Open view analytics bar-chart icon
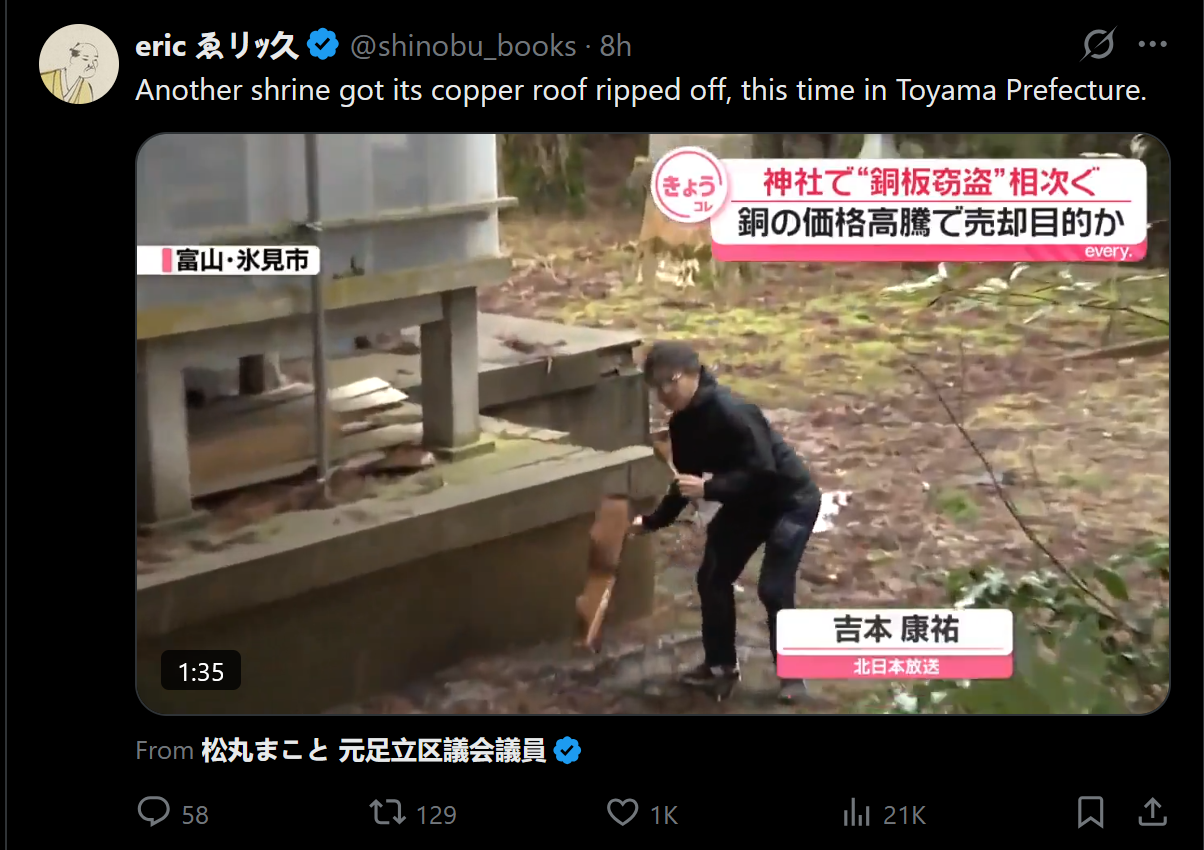The width and height of the screenshot is (1204, 850). coord(857,812)
